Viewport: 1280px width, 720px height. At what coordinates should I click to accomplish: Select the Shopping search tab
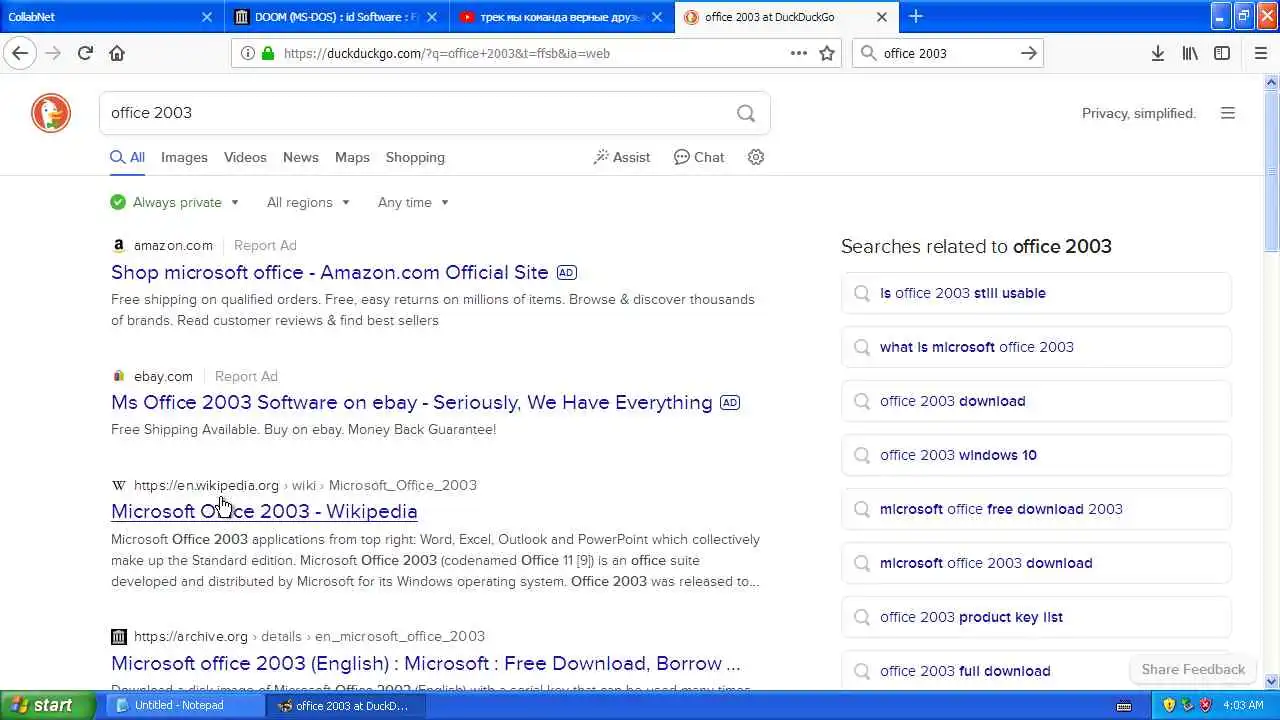pos(415,157)
